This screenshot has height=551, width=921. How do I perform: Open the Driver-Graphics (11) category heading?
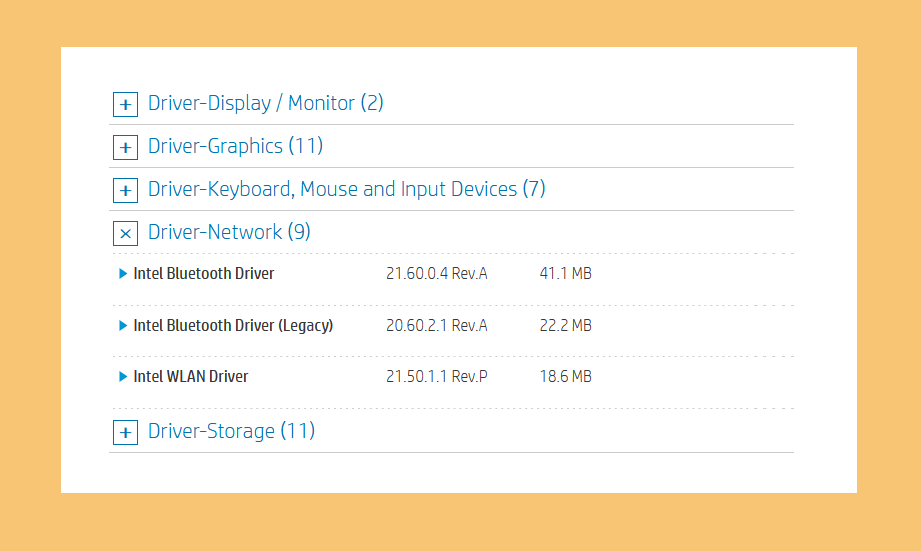(x=236, y=146)
